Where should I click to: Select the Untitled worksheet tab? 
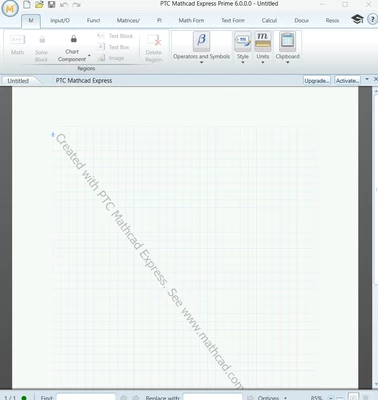tap(18, 81)
